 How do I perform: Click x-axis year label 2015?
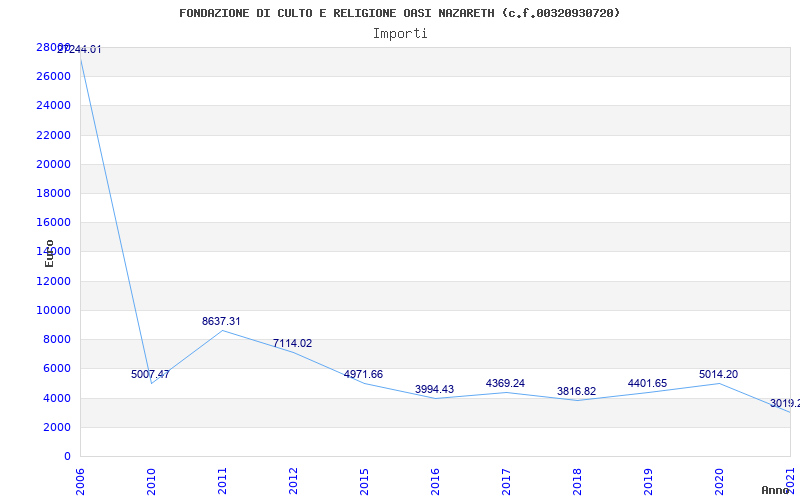[364, 482]
